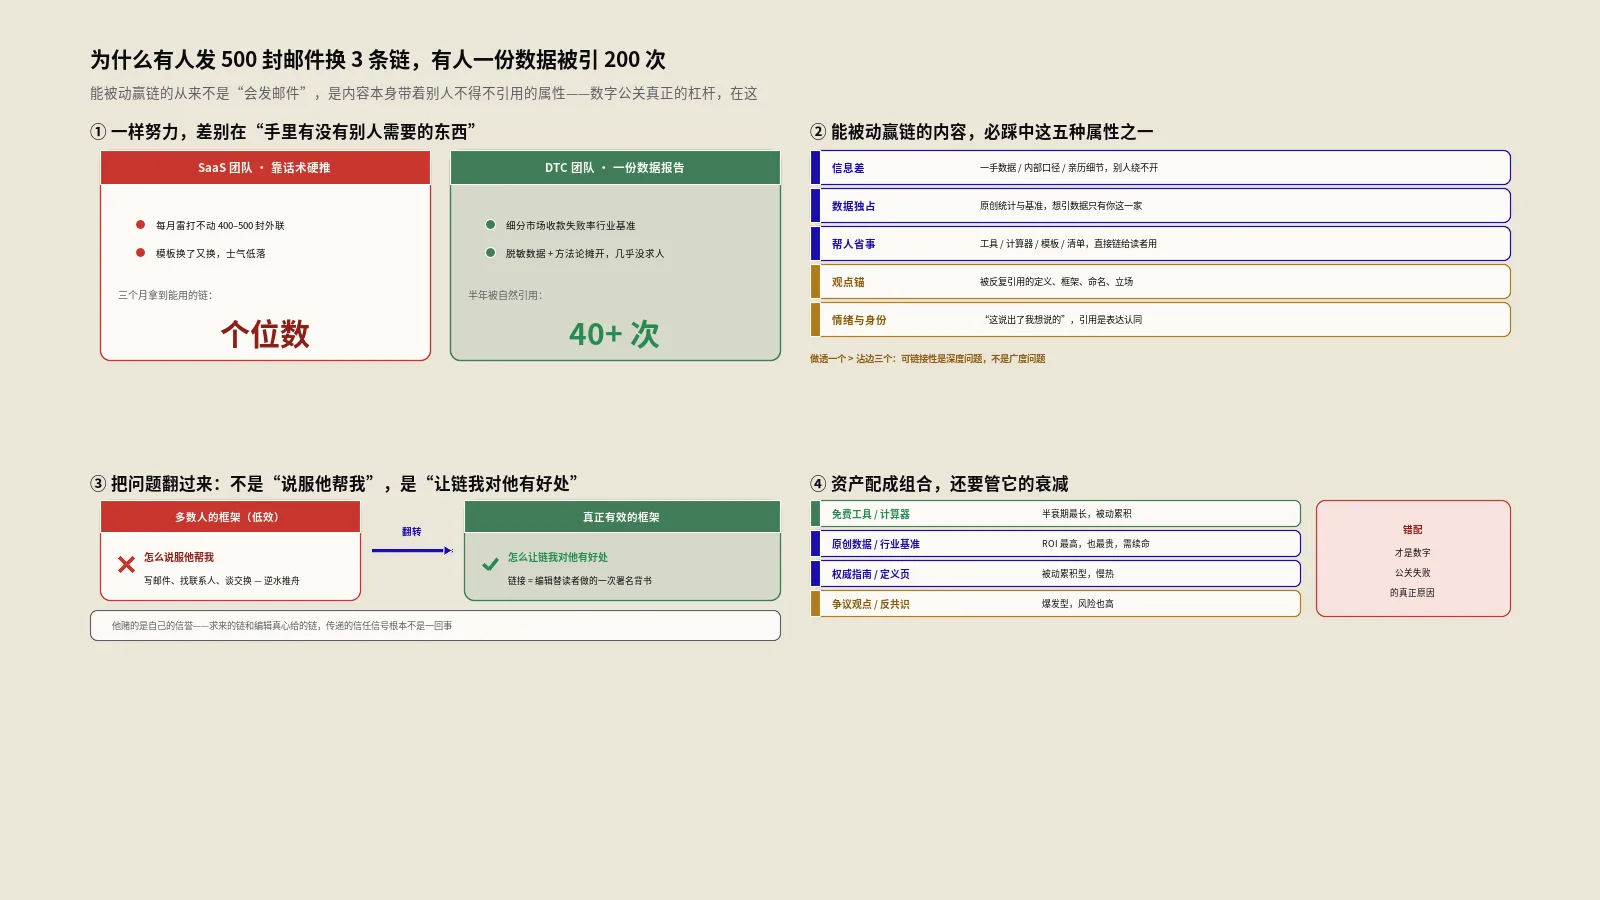Screen dimensions: 1600x900
Task: Click the text 原创统计与基准，想引数据只有你这一家
Action: pyautogui.click(x=1061, y=206)
